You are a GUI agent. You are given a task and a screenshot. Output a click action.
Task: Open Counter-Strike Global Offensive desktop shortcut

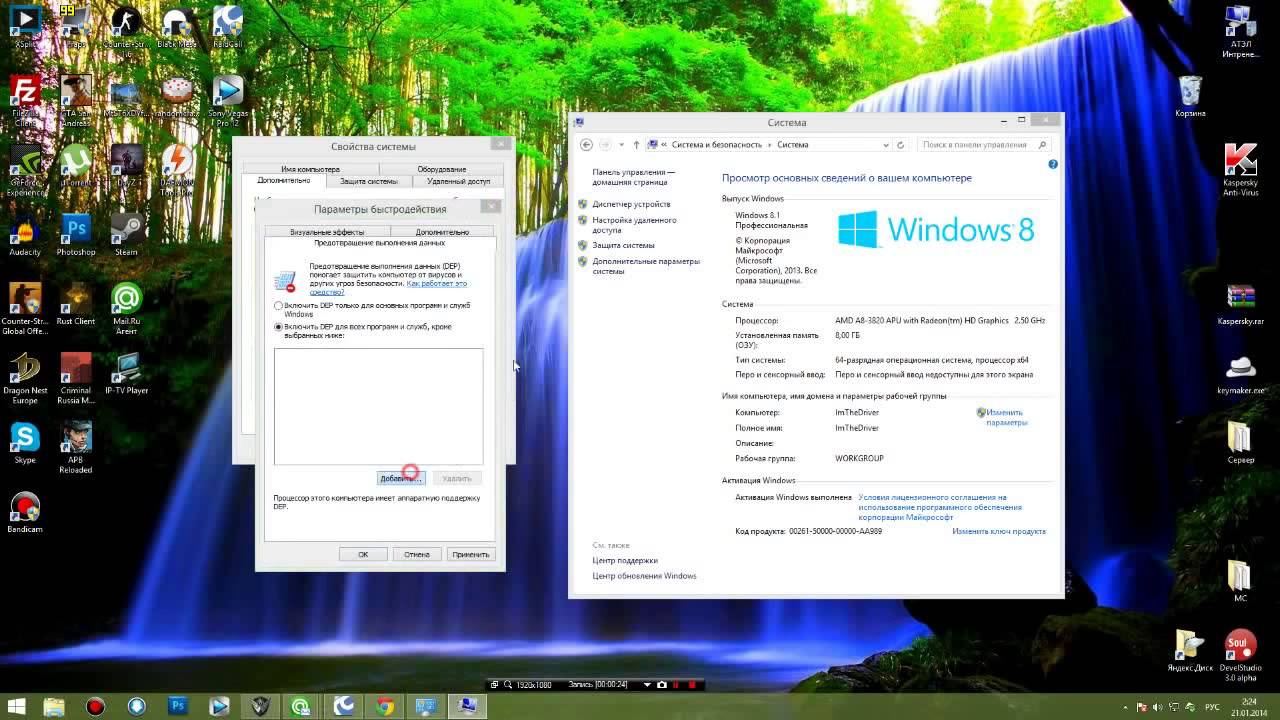click(25, 308)
